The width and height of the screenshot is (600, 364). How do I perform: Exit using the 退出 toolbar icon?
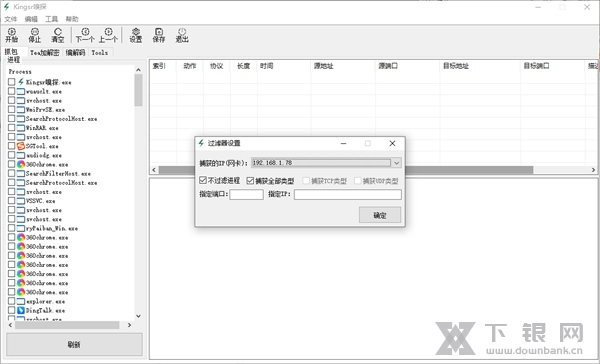[x=182, y=35]
